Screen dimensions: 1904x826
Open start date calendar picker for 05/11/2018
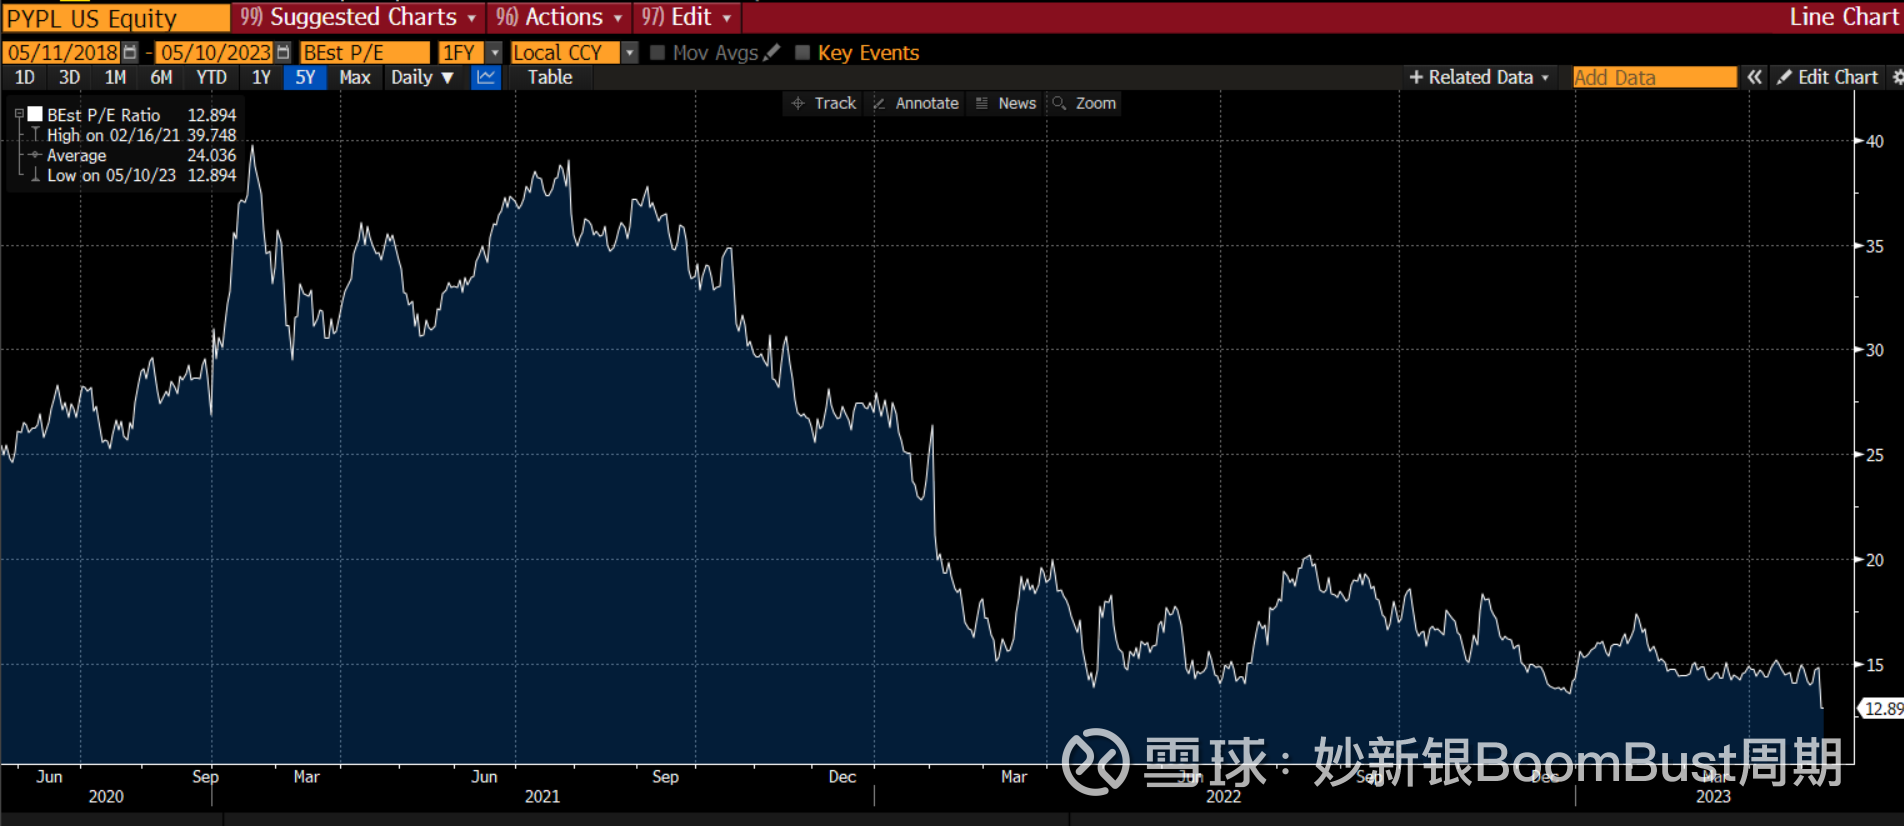(130, 52)
